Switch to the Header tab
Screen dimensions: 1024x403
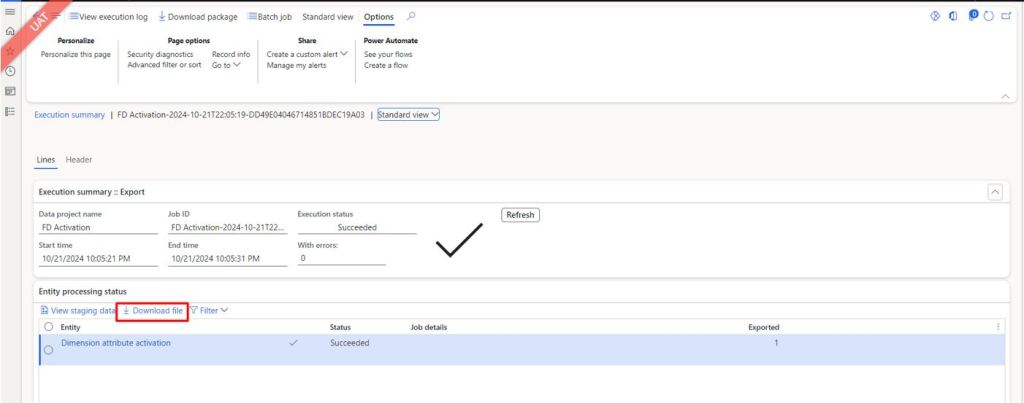(x=79, y=160)
